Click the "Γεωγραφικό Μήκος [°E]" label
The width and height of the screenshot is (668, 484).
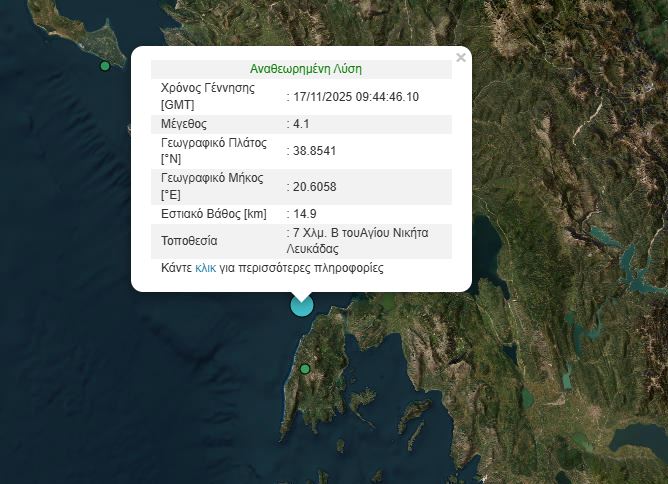(x=211, y=186)
